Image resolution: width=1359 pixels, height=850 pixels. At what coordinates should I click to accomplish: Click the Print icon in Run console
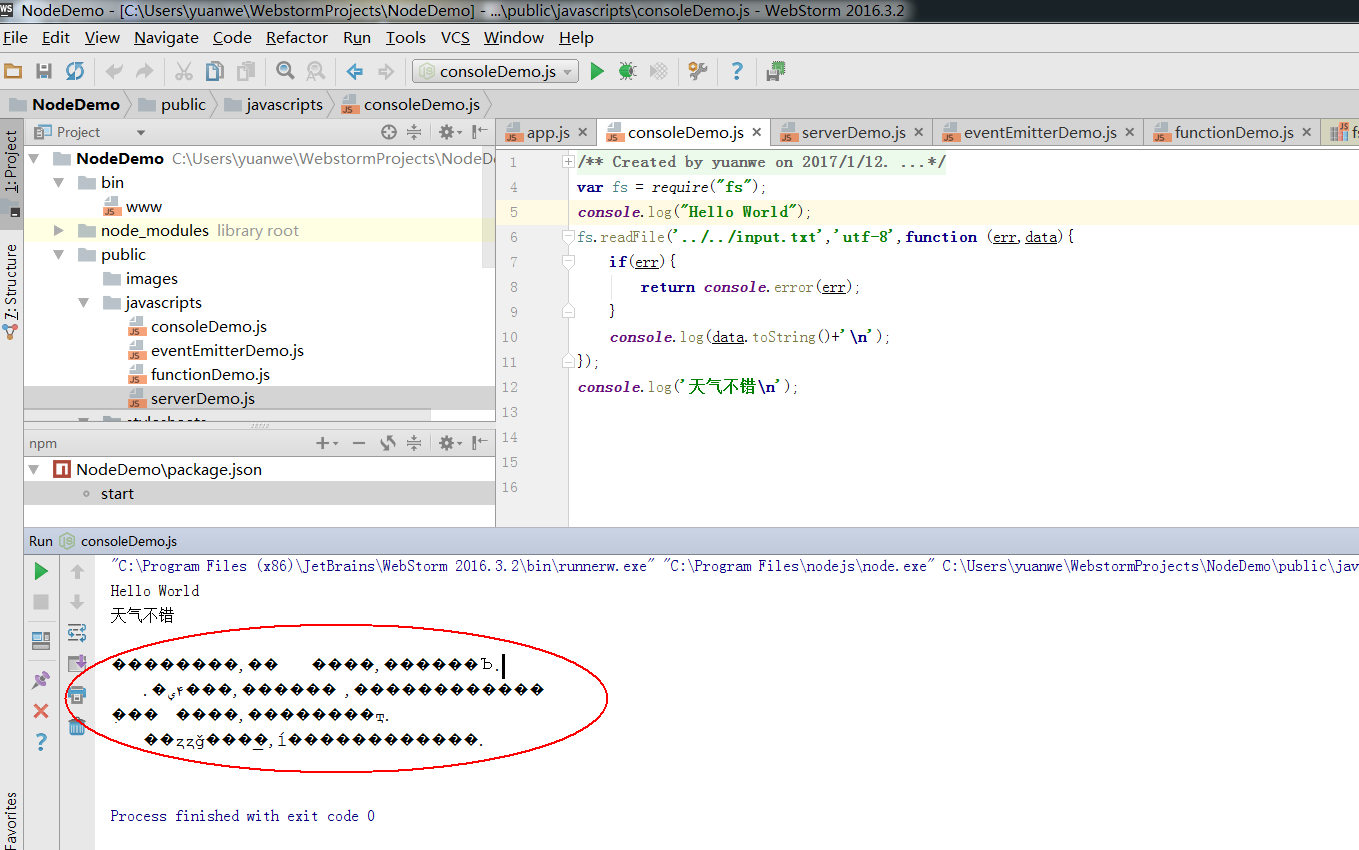coord(77,695)
